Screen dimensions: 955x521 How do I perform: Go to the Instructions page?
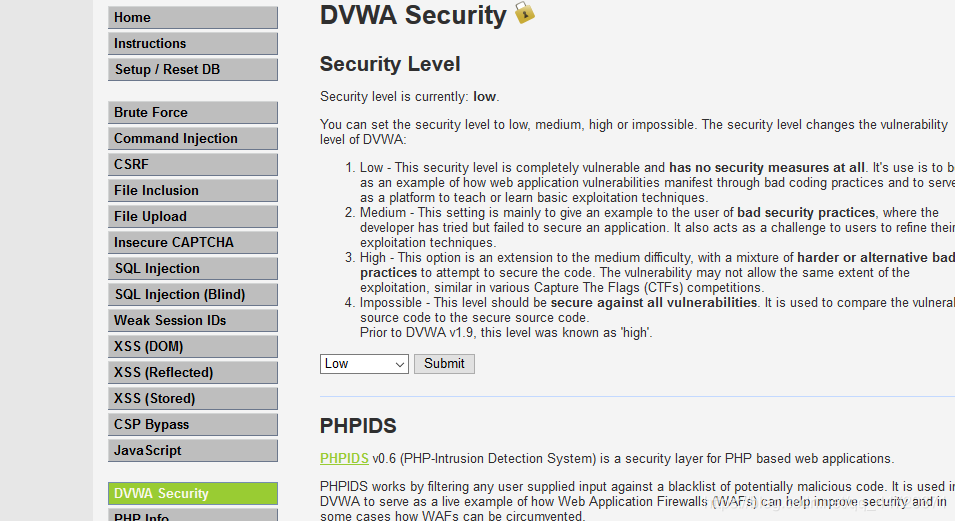coord(192,44)
